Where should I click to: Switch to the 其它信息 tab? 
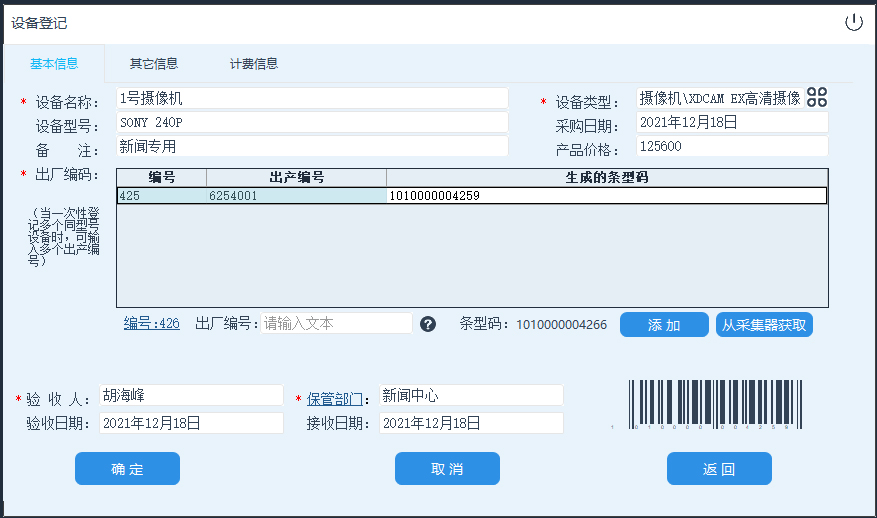click(154, 64)
